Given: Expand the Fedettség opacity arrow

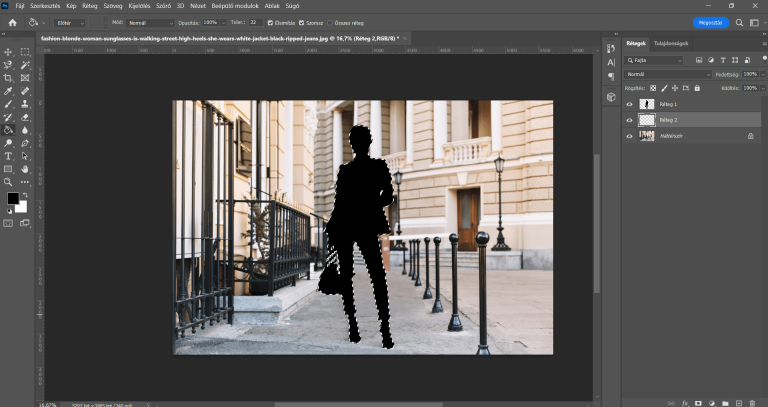Looking at the screenshot, I should pyautogui.click(x=763, y=74).
